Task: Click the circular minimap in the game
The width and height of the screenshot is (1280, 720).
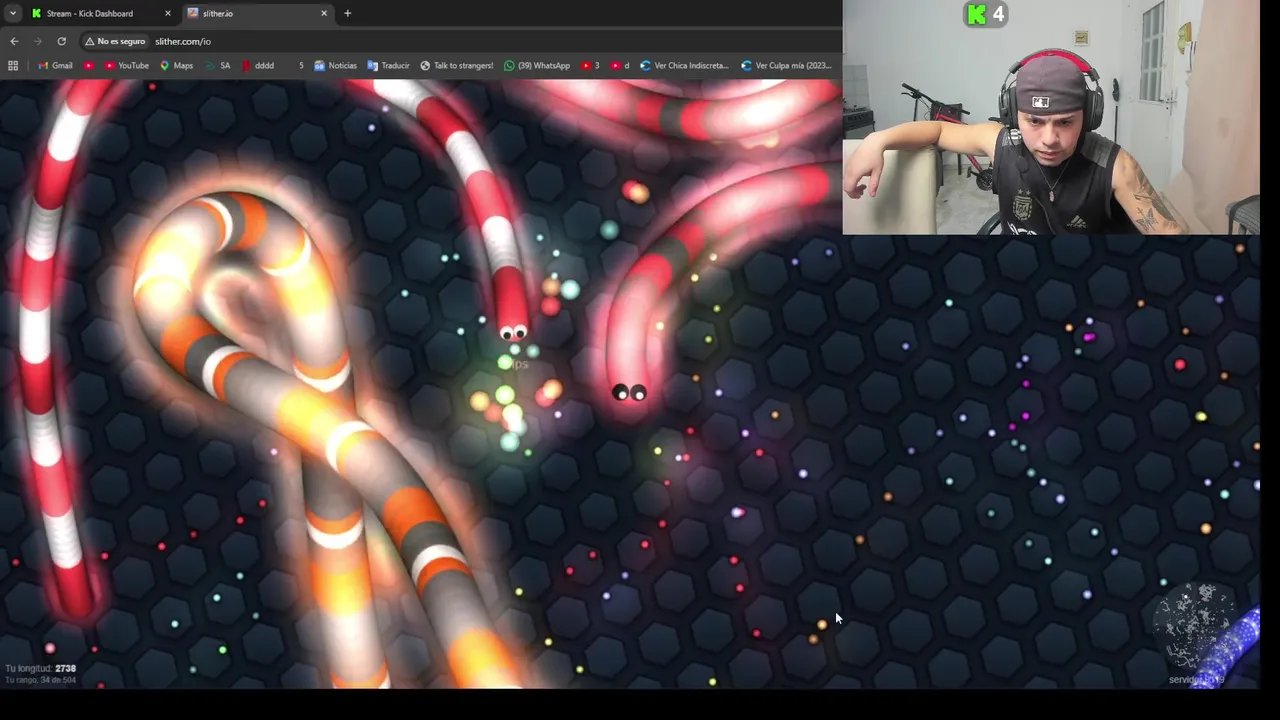Action: (1198, 627)
